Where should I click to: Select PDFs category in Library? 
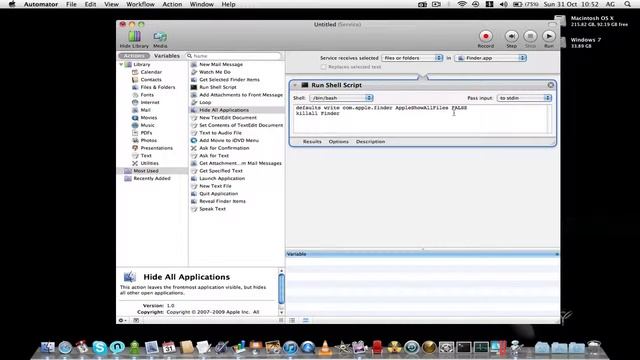coord(146,133)
